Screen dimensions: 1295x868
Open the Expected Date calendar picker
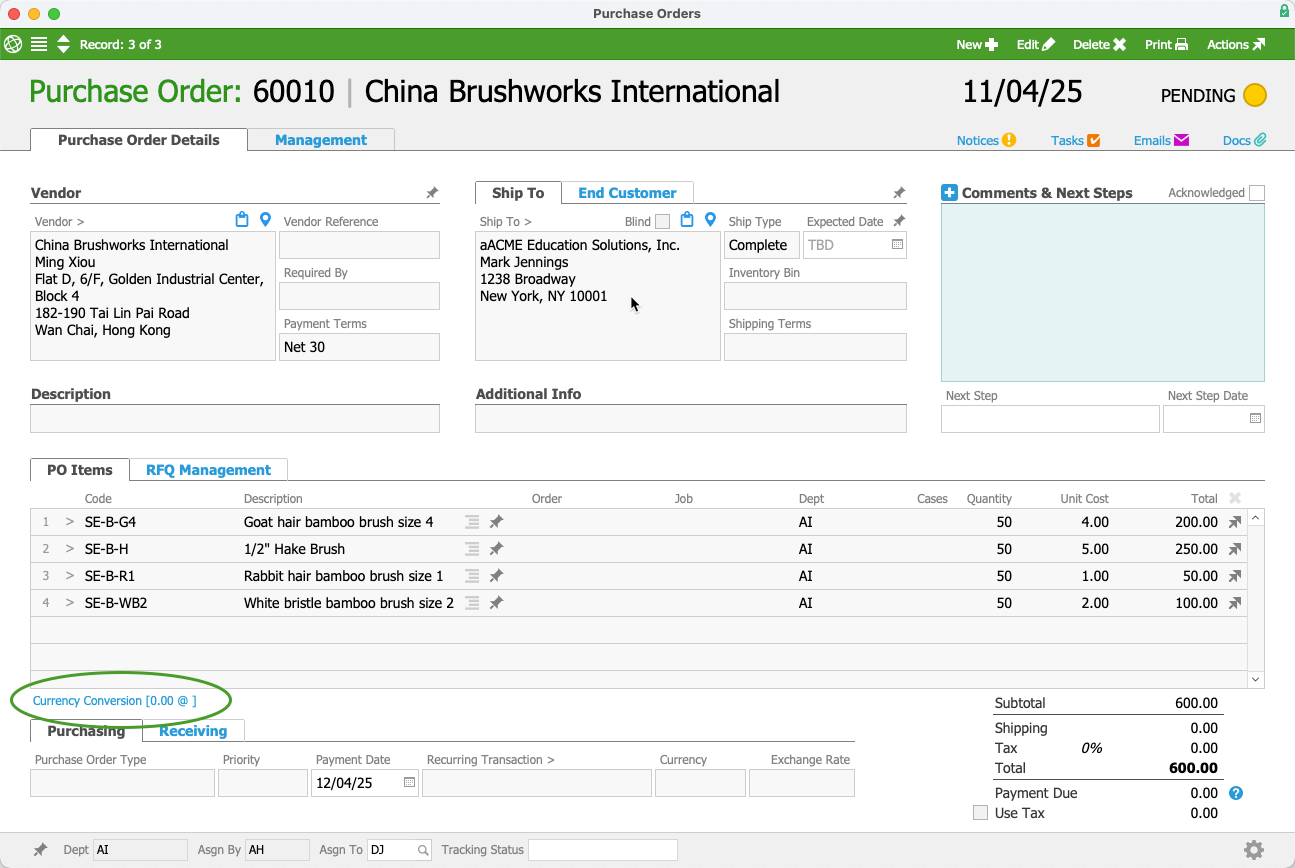coord(897,245)
